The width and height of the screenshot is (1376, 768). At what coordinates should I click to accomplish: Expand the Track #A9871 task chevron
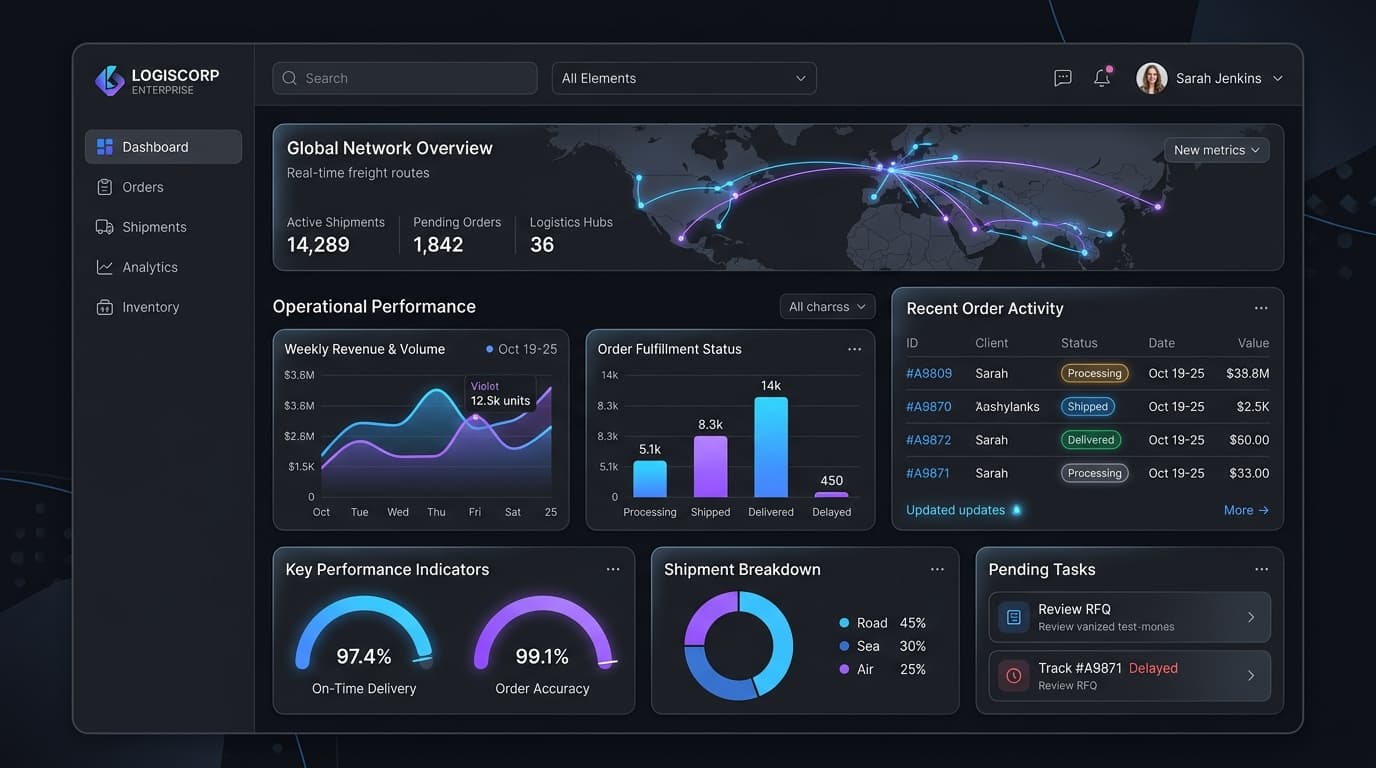1251,676
